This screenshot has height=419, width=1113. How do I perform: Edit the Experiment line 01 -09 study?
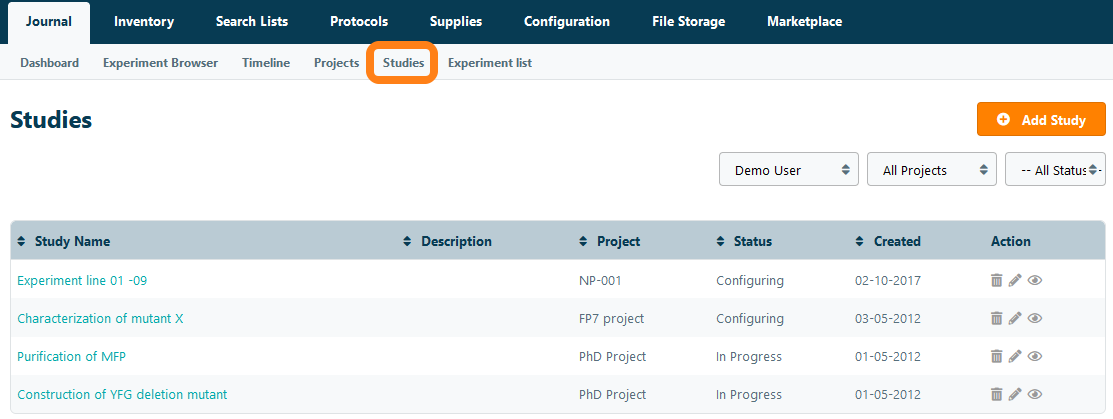[1015, 281]
